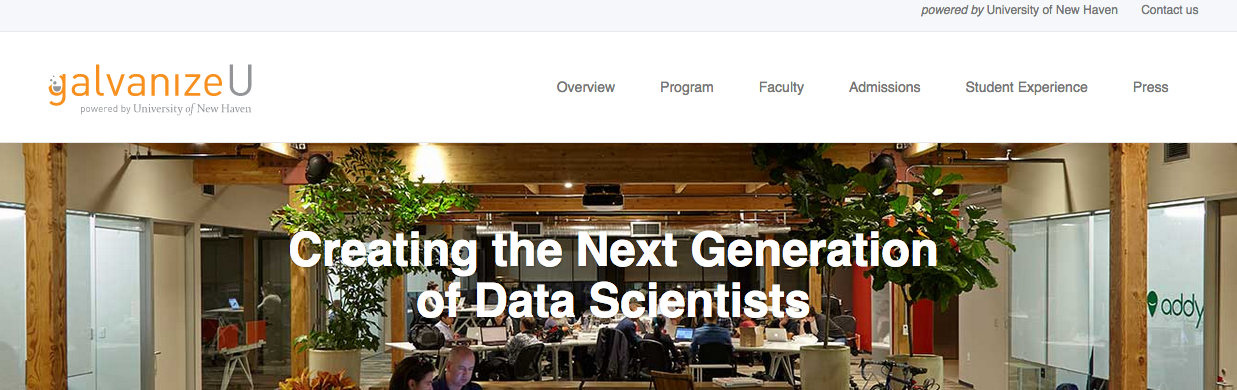Click the ceiling-mounted projector in the photo
Viewport: 1237px width, 390px height.
(x=603, y=195)
